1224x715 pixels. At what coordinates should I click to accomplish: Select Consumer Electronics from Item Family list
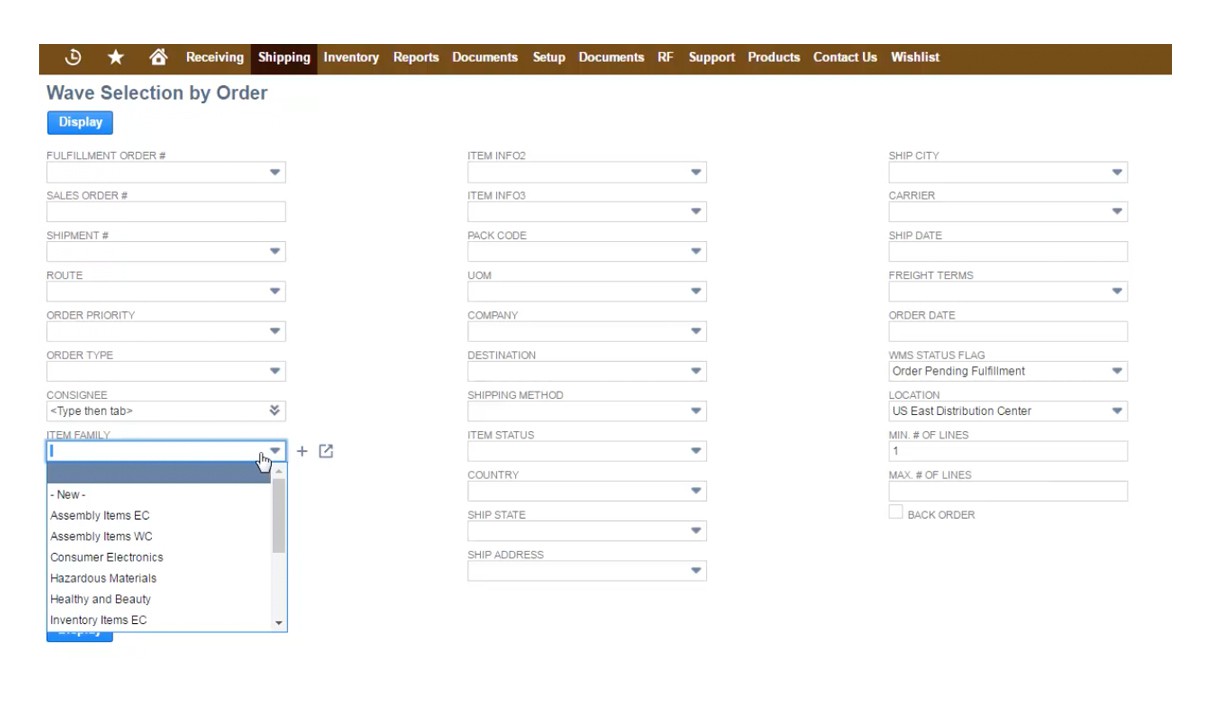106,557
